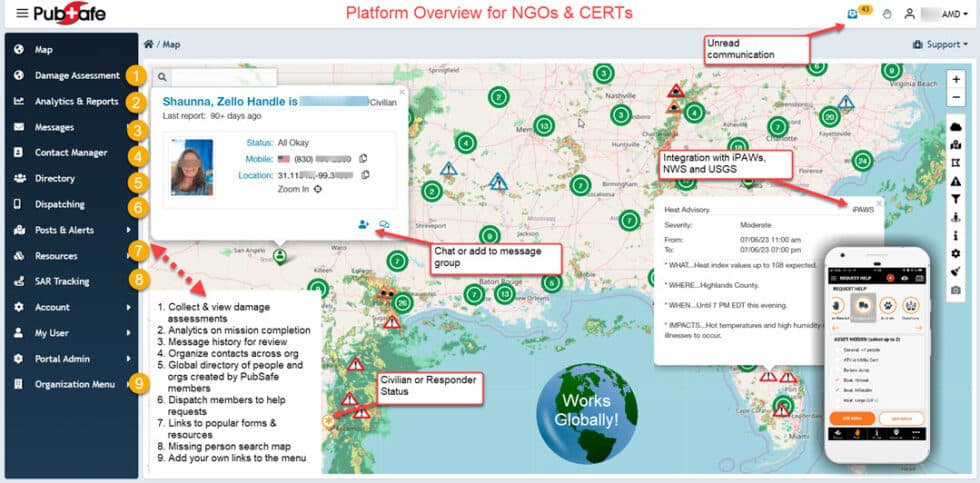Select Dispatching from the sidebar
980x483 pixels.
tap(60, 204)
